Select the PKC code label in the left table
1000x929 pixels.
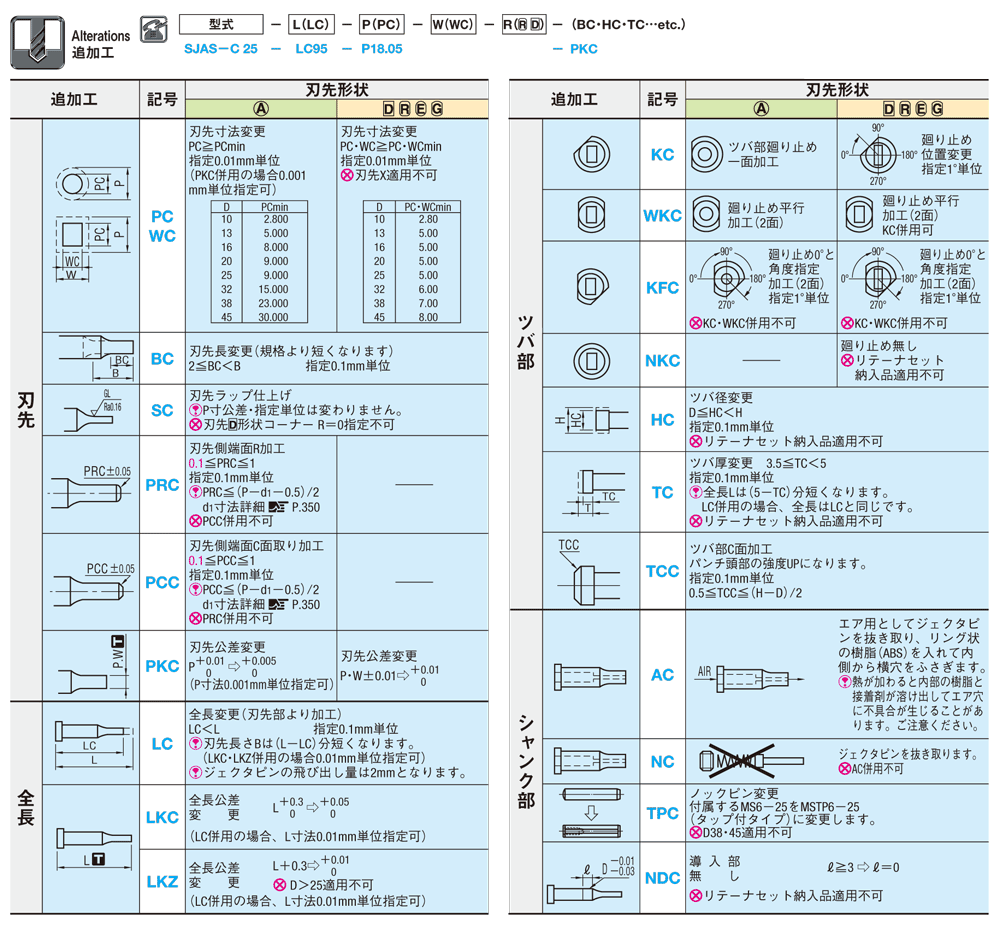162,666
